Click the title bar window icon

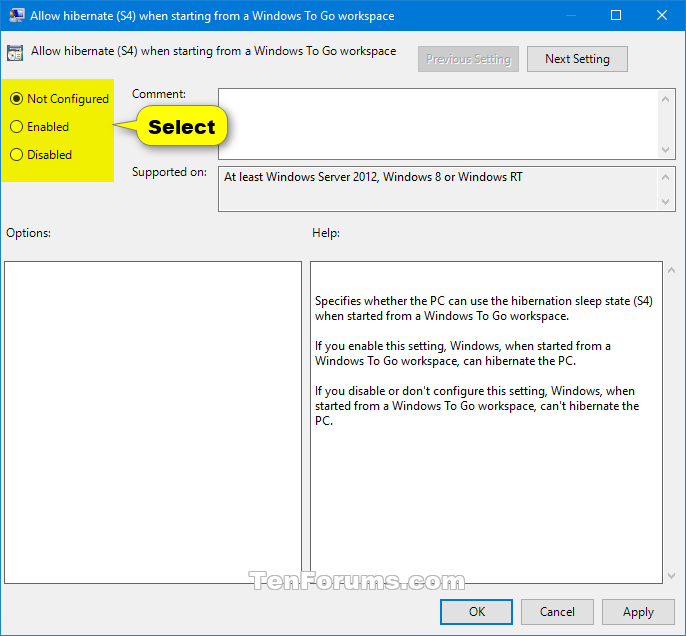(17, 15)
